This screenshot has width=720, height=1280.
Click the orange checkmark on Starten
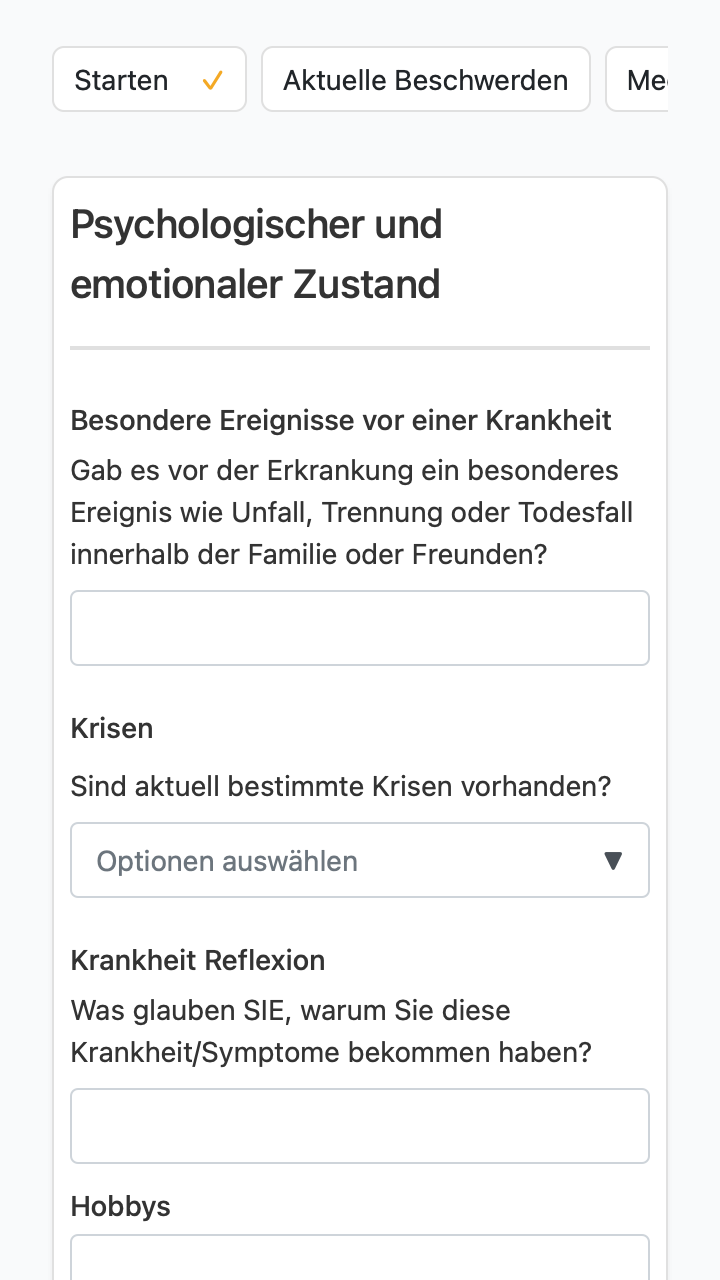pyautogui.click(x=212, y=81)
